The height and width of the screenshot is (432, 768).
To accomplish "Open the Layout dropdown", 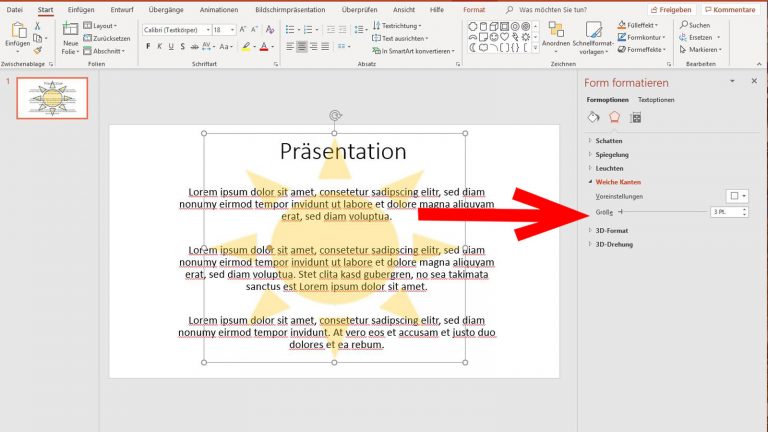I will pos(100,25).
